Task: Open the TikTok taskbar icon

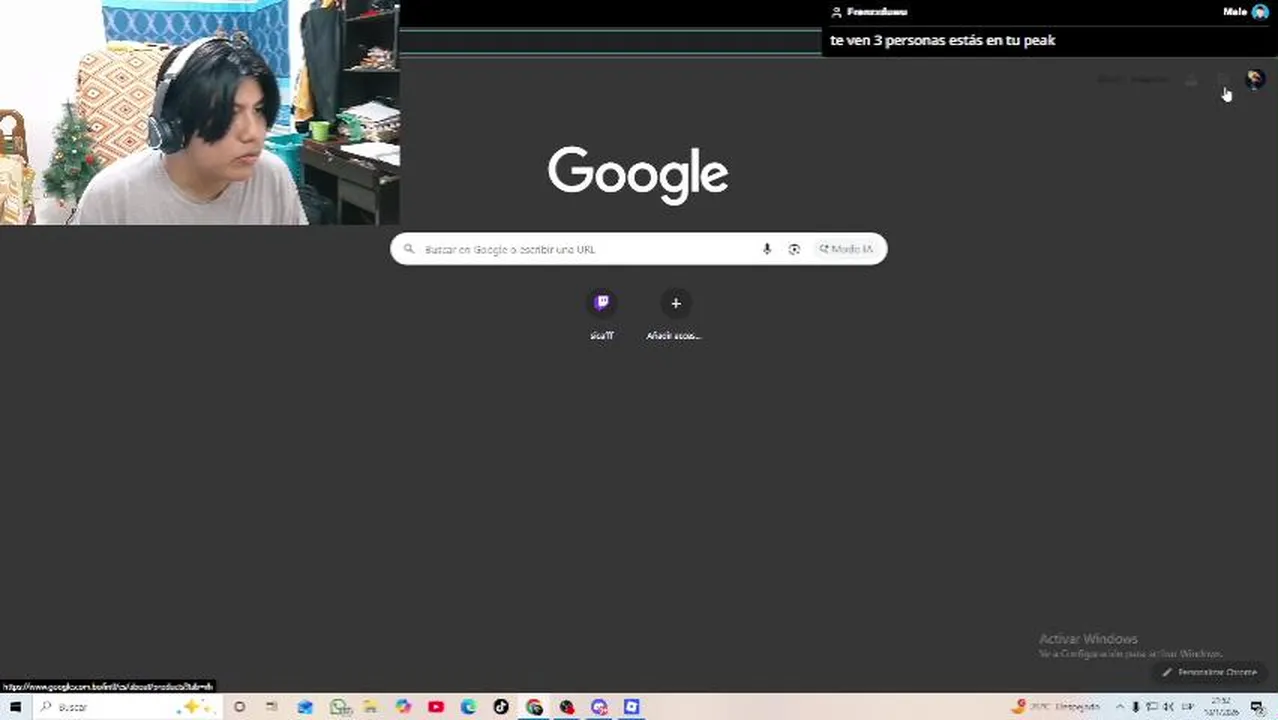Action: click(x=501, y=707)
